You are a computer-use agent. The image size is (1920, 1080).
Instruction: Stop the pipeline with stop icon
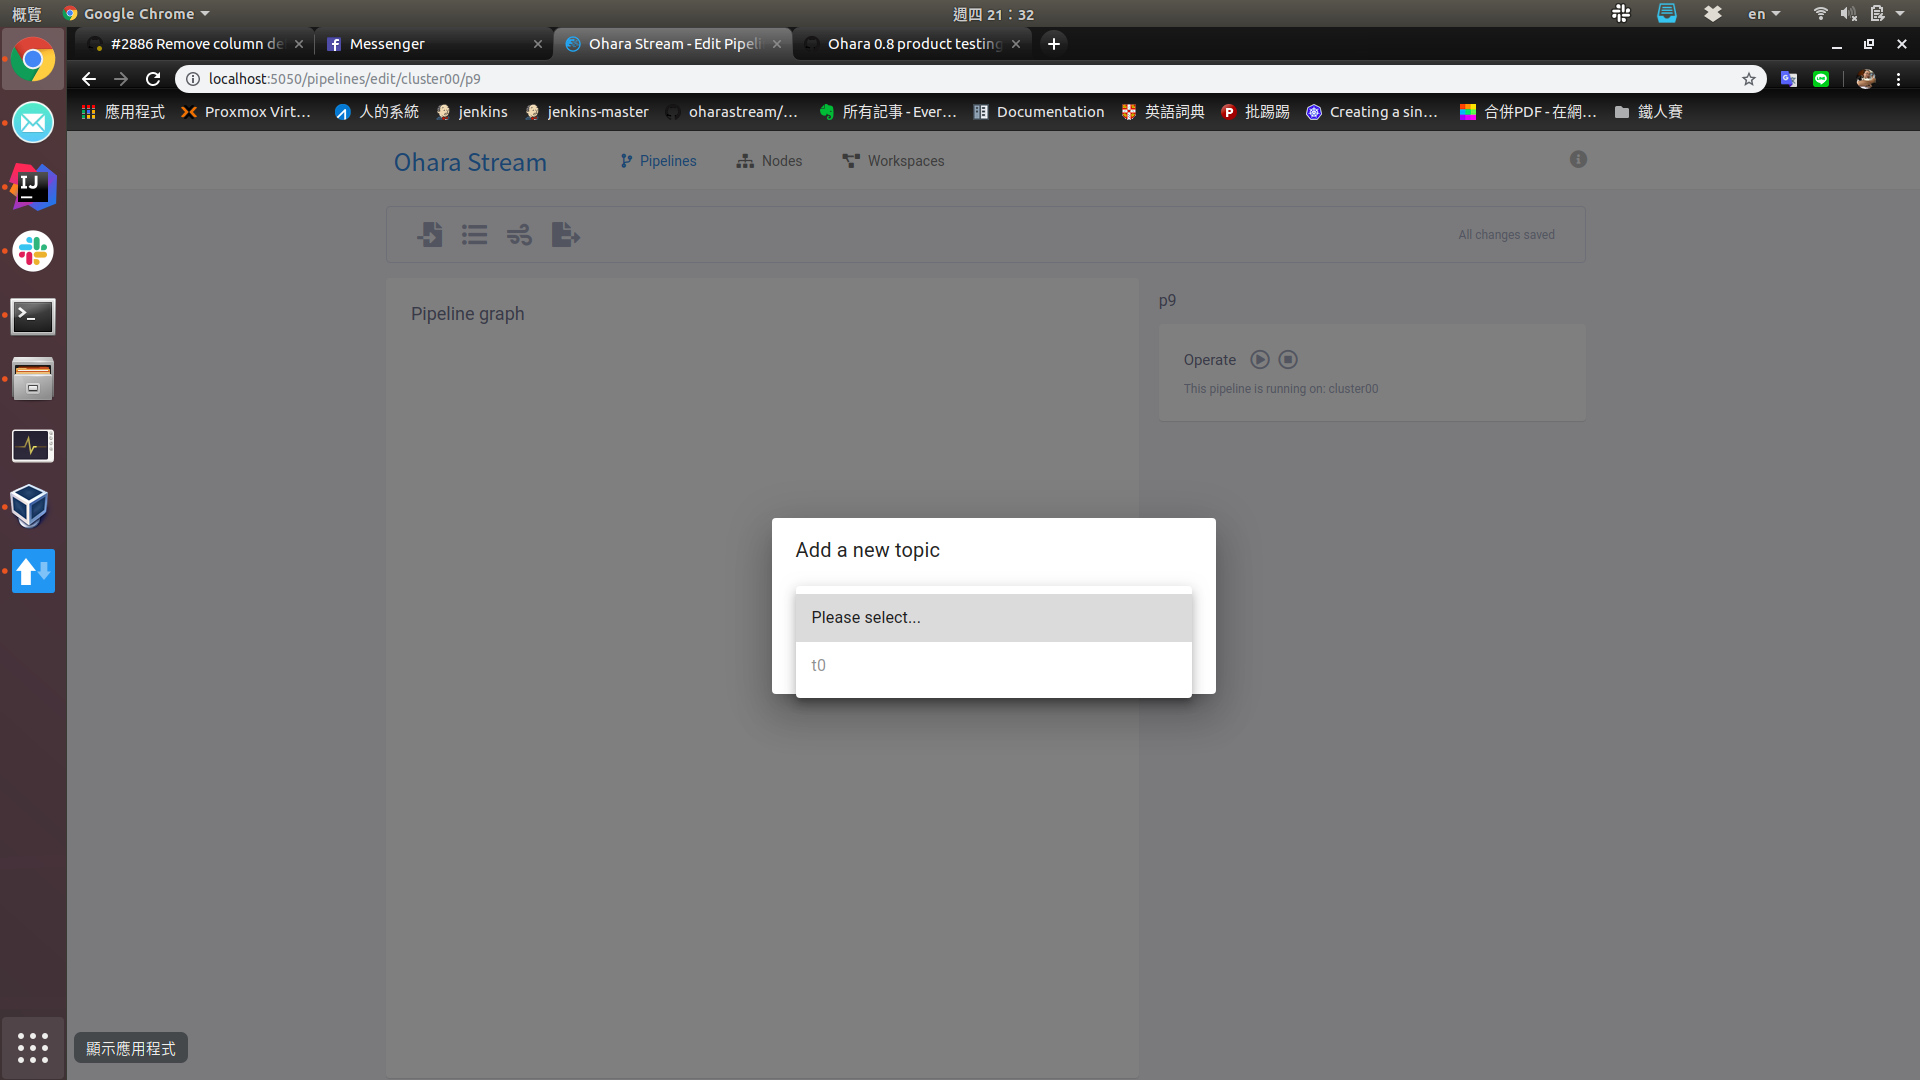click(1288, 360)
